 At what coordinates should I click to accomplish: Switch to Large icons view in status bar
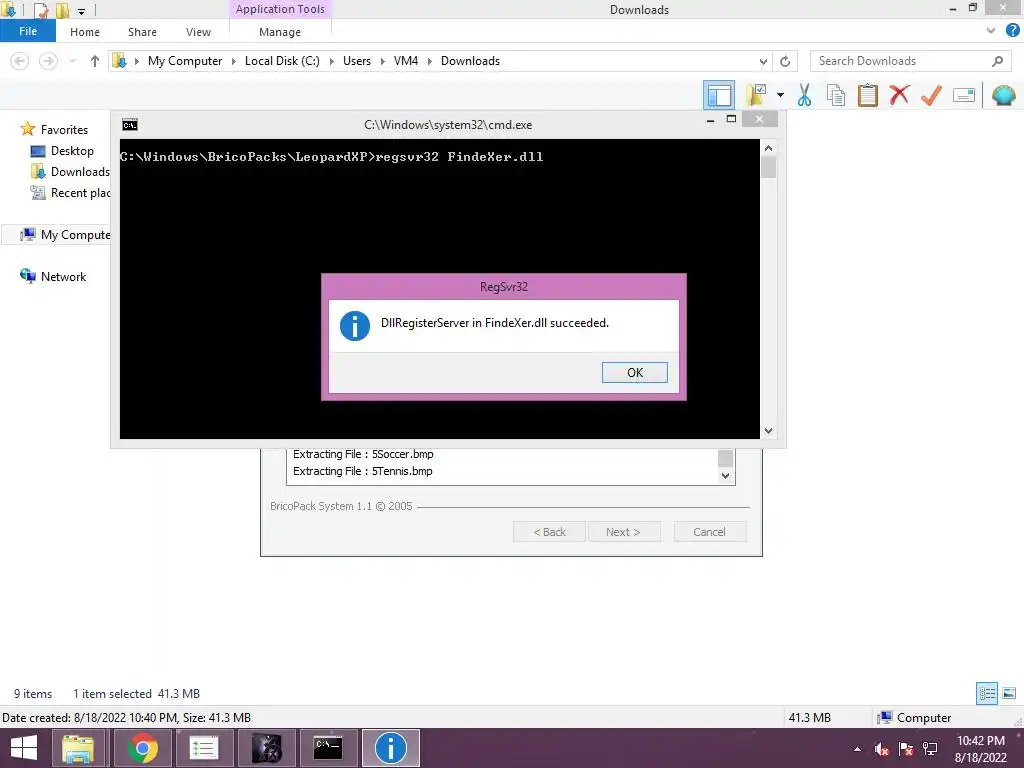point(1009,693)
